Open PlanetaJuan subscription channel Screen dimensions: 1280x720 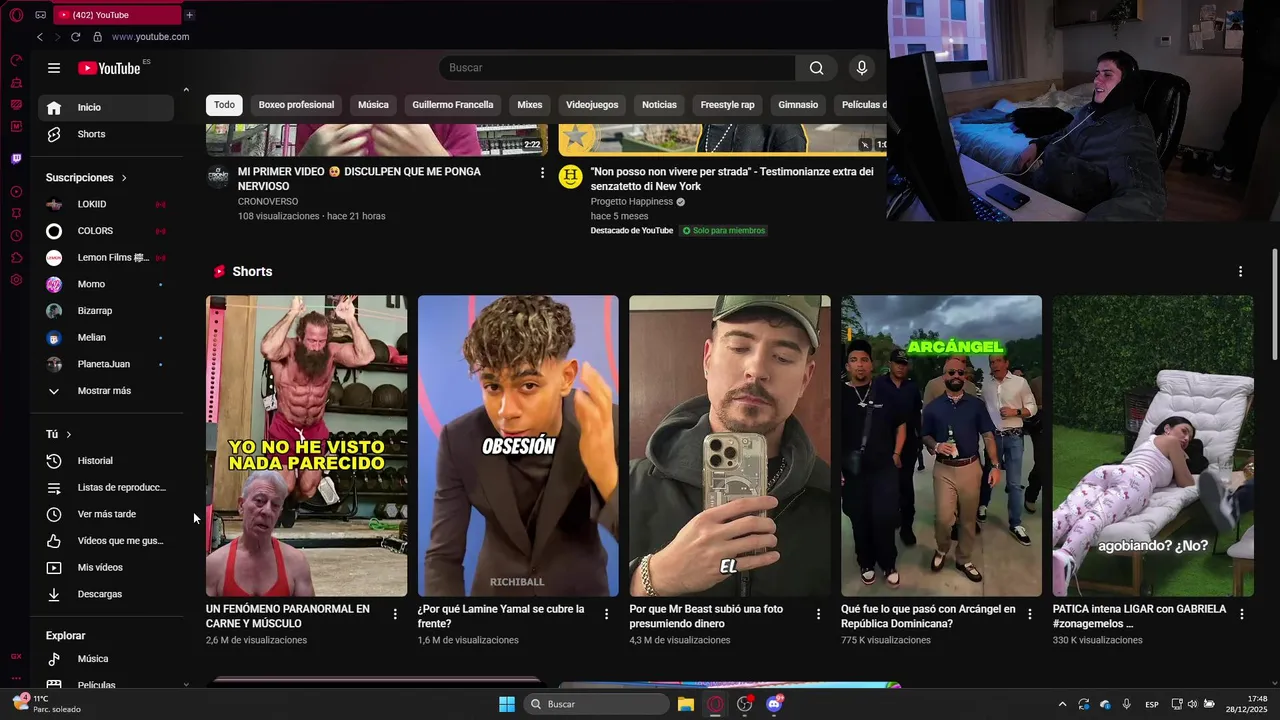(x=105, y=364)
